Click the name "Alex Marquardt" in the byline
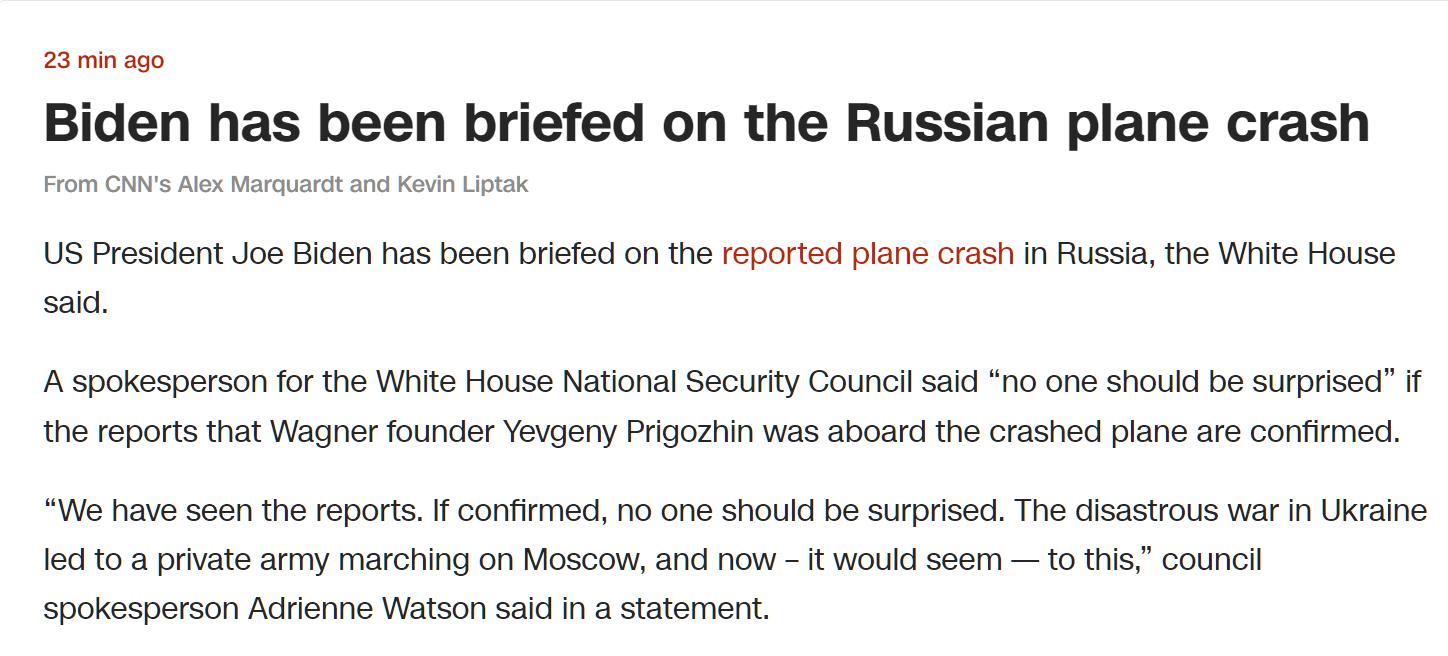This screenshot has width=1448, height=656. coord(259,185)
